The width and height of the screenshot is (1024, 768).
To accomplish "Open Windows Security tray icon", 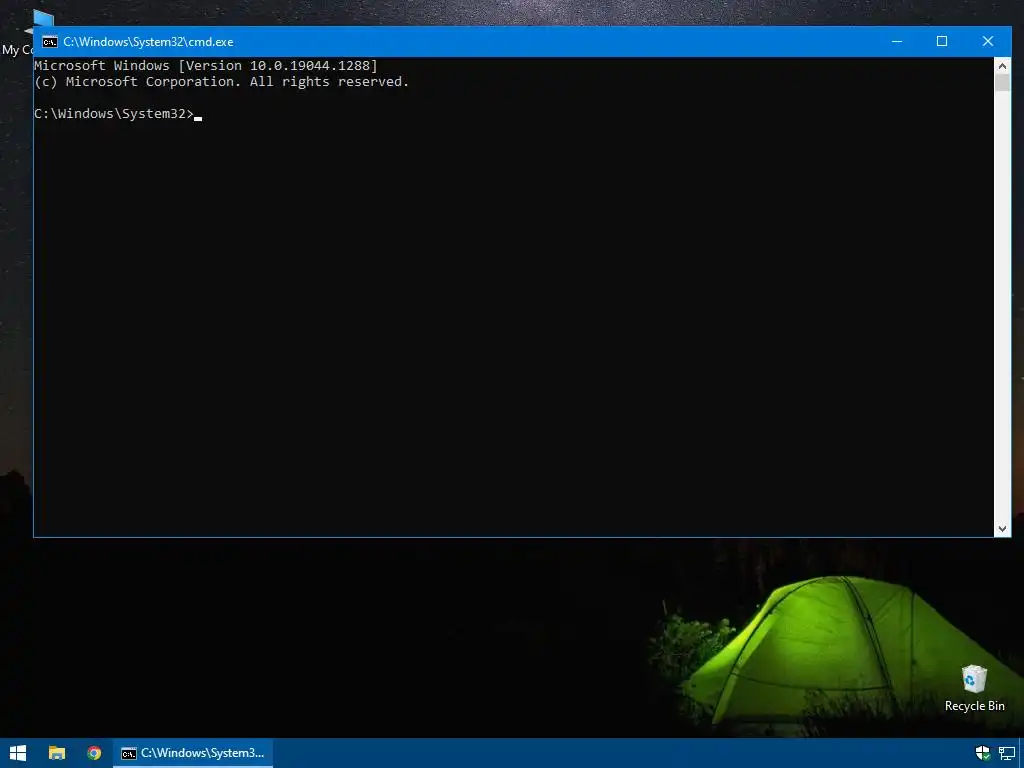I will pos(983,753).
